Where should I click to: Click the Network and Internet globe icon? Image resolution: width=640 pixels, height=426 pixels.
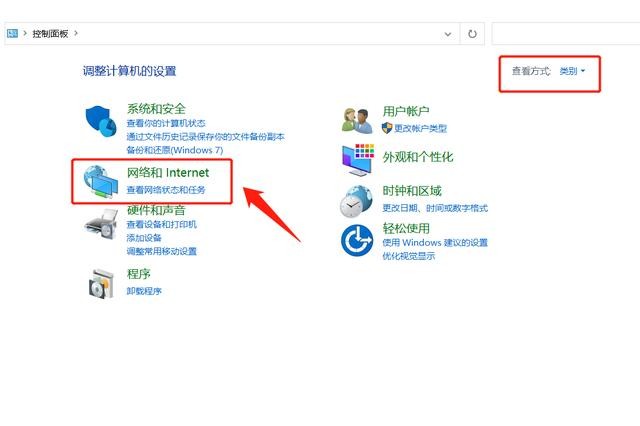click(x=101, y=182)
